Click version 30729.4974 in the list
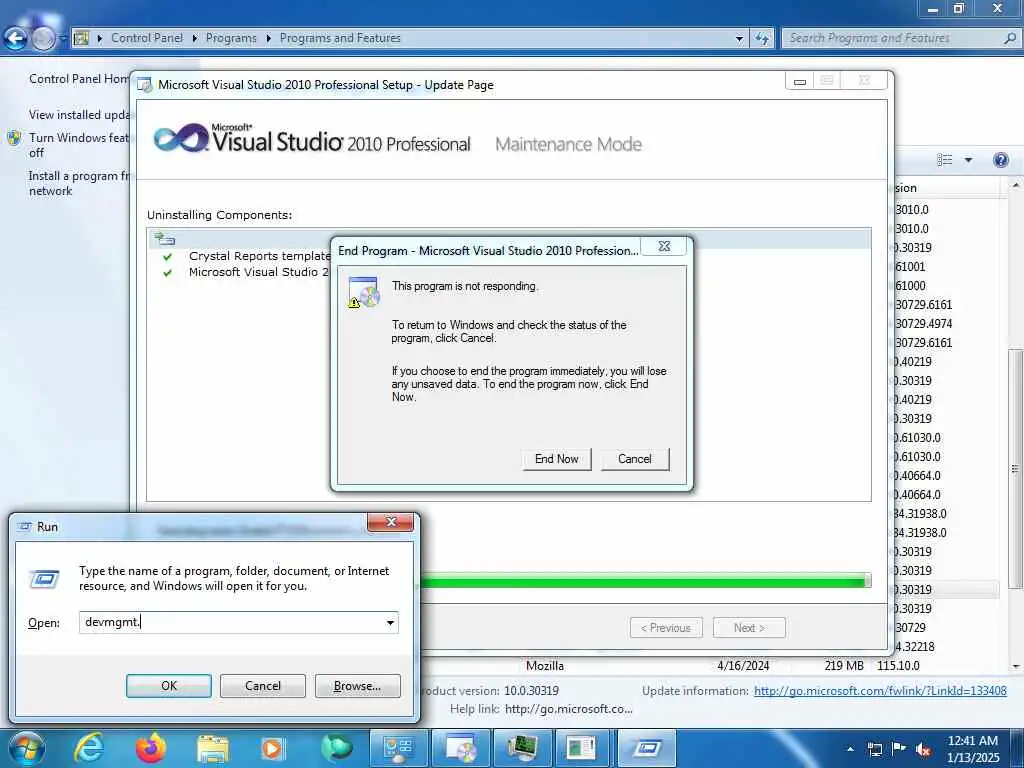This screenshot has height=768, width=1024. pyautogui.click(x=923, y=324)
